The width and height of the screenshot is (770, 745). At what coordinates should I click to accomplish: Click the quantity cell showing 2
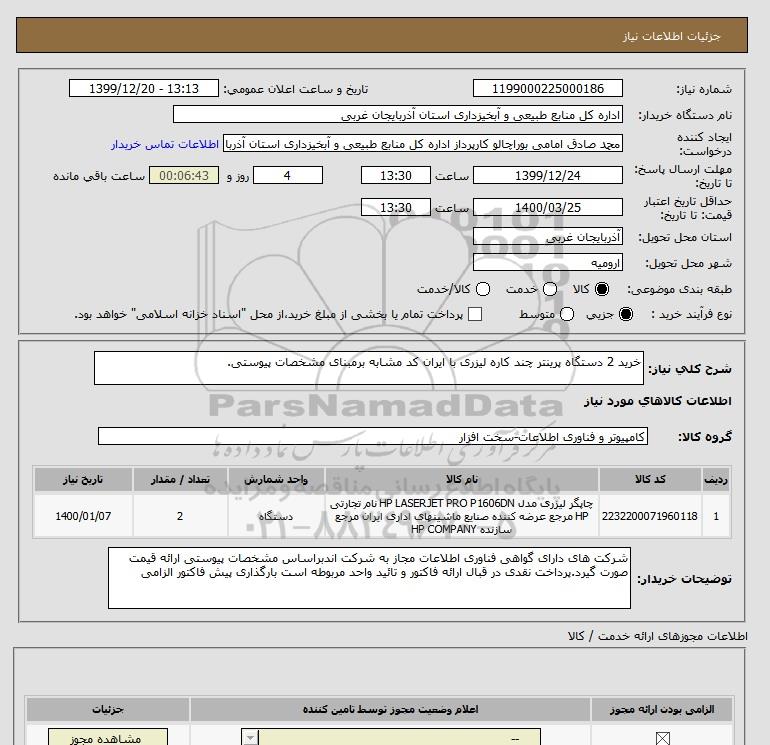[x=180, y=516]
